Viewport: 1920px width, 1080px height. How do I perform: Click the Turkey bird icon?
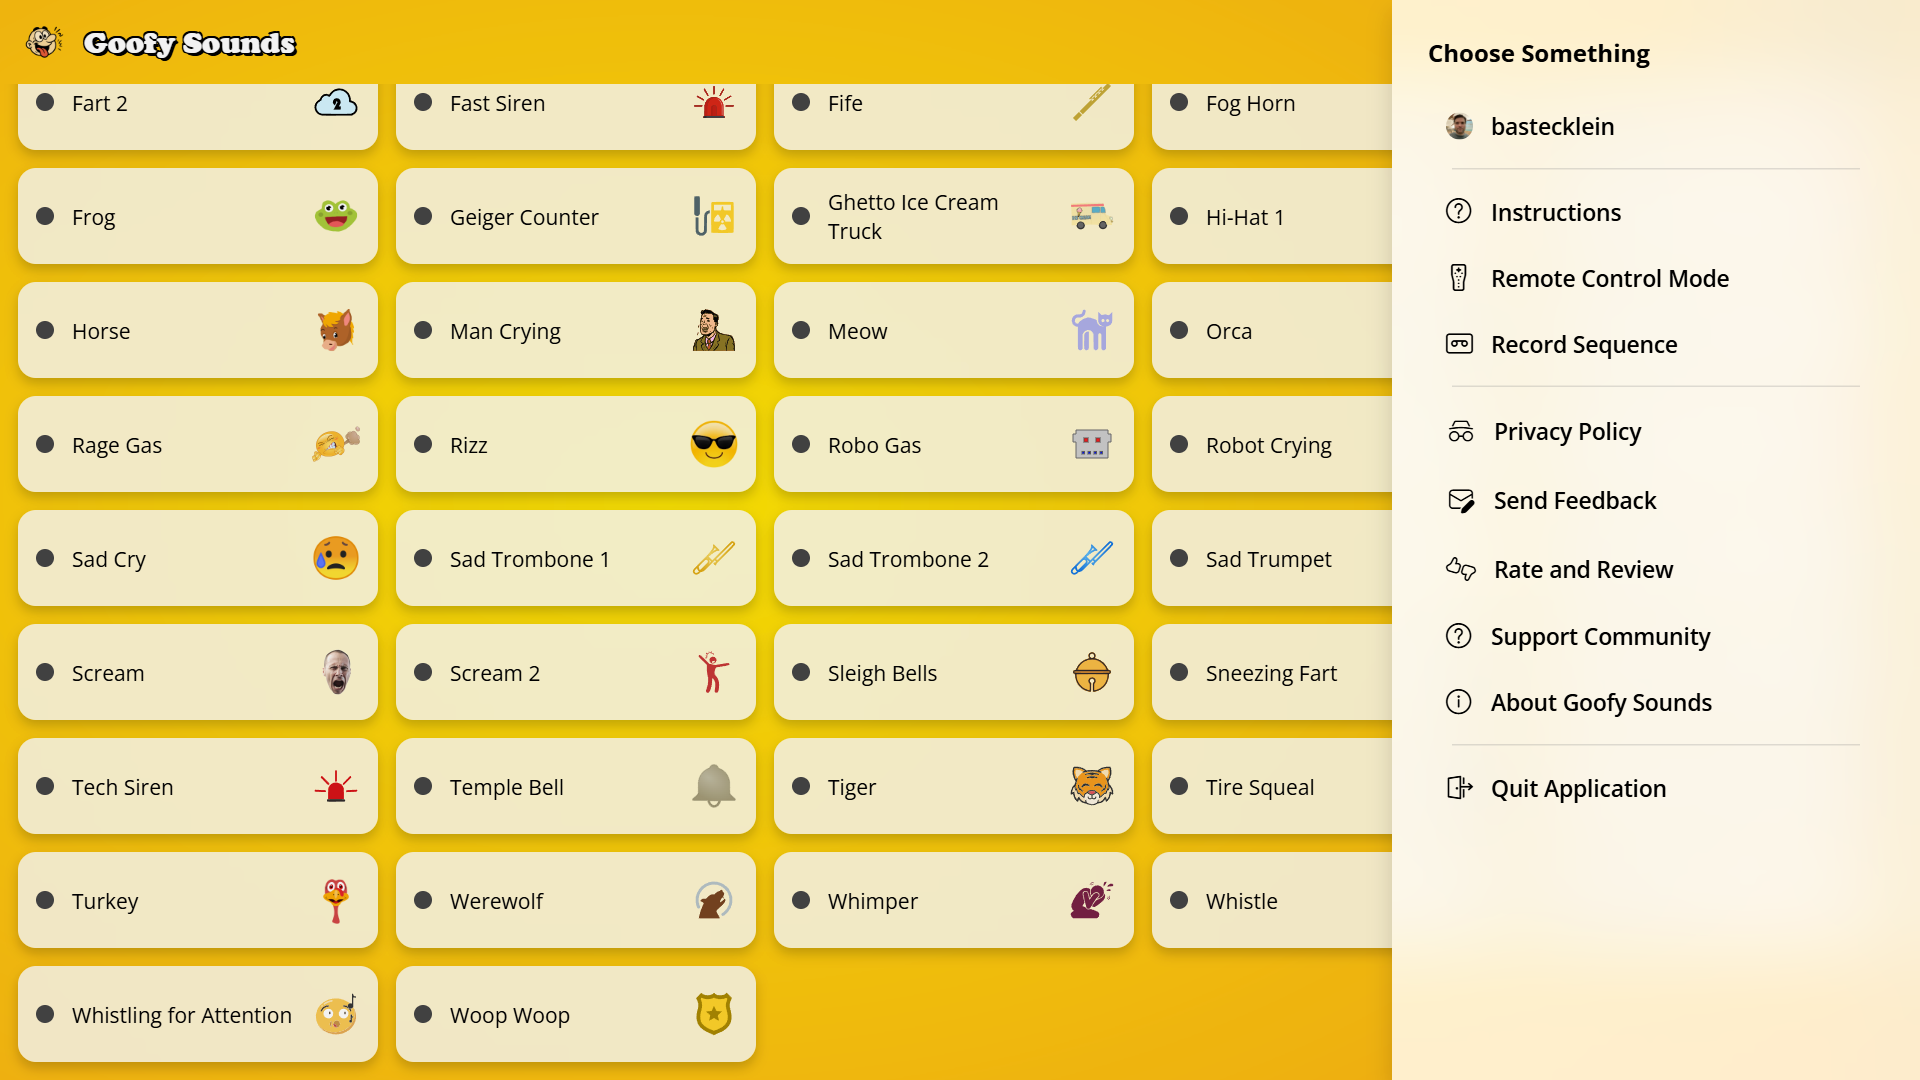click(x=336, y=900)
